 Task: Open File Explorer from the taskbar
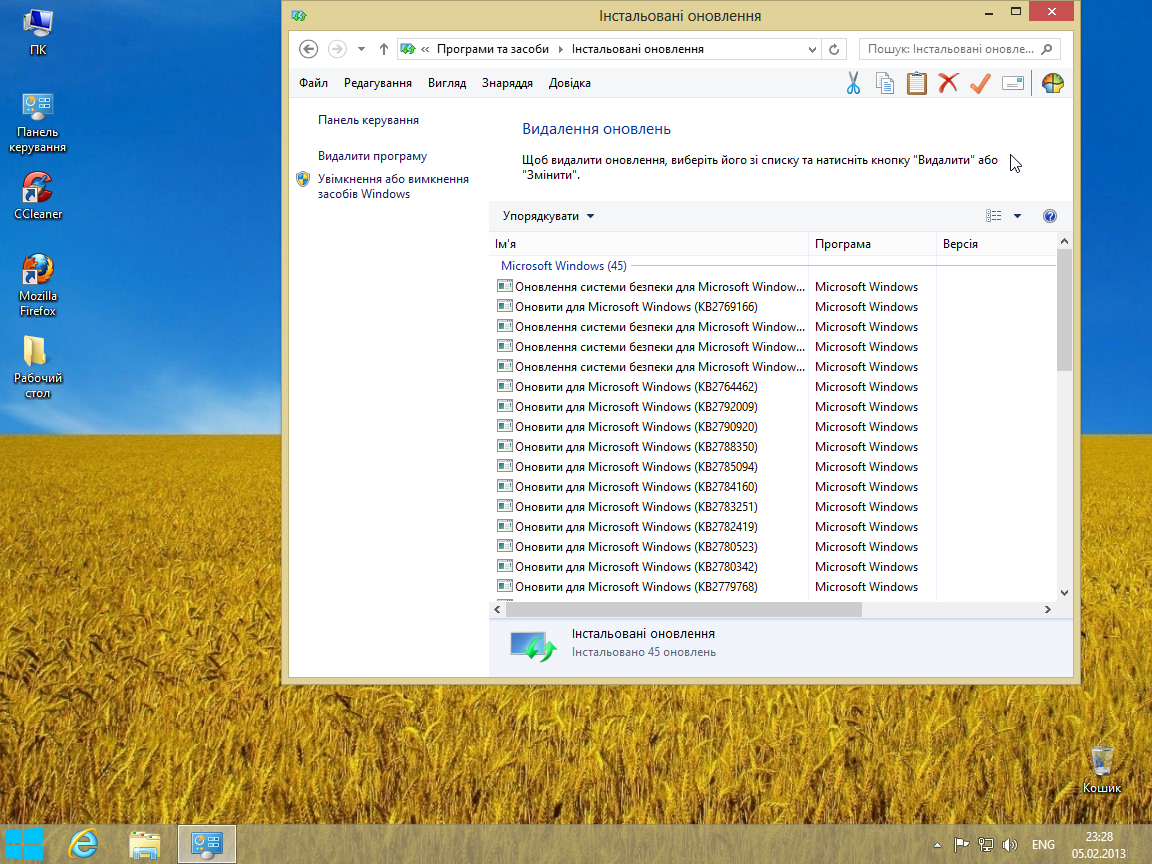(145, 844)
